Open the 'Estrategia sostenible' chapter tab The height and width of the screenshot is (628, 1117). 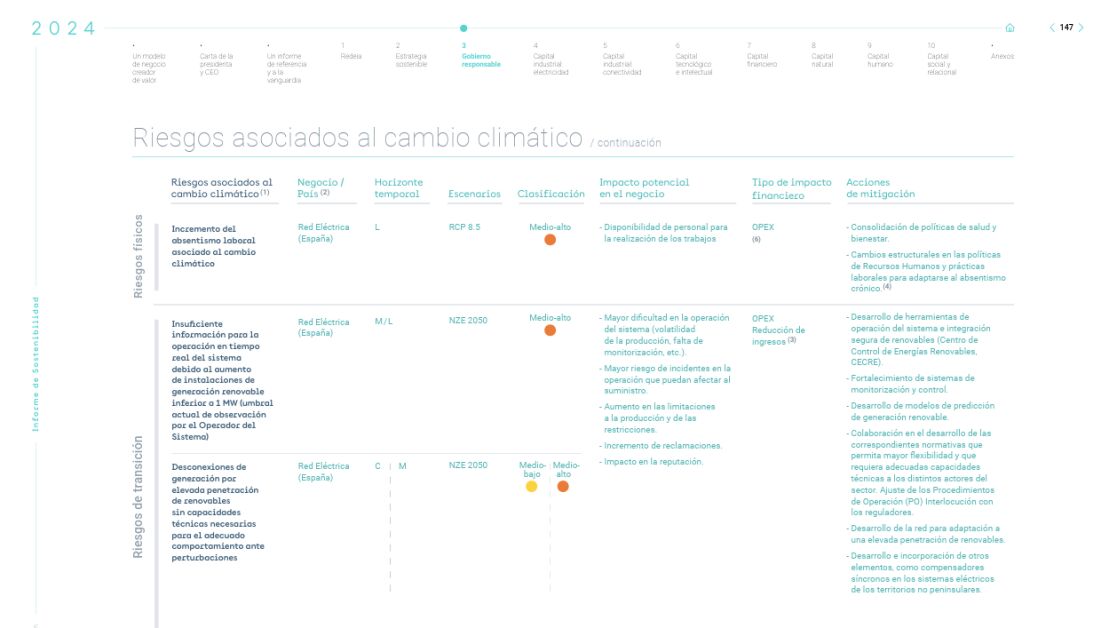(411, 60)
